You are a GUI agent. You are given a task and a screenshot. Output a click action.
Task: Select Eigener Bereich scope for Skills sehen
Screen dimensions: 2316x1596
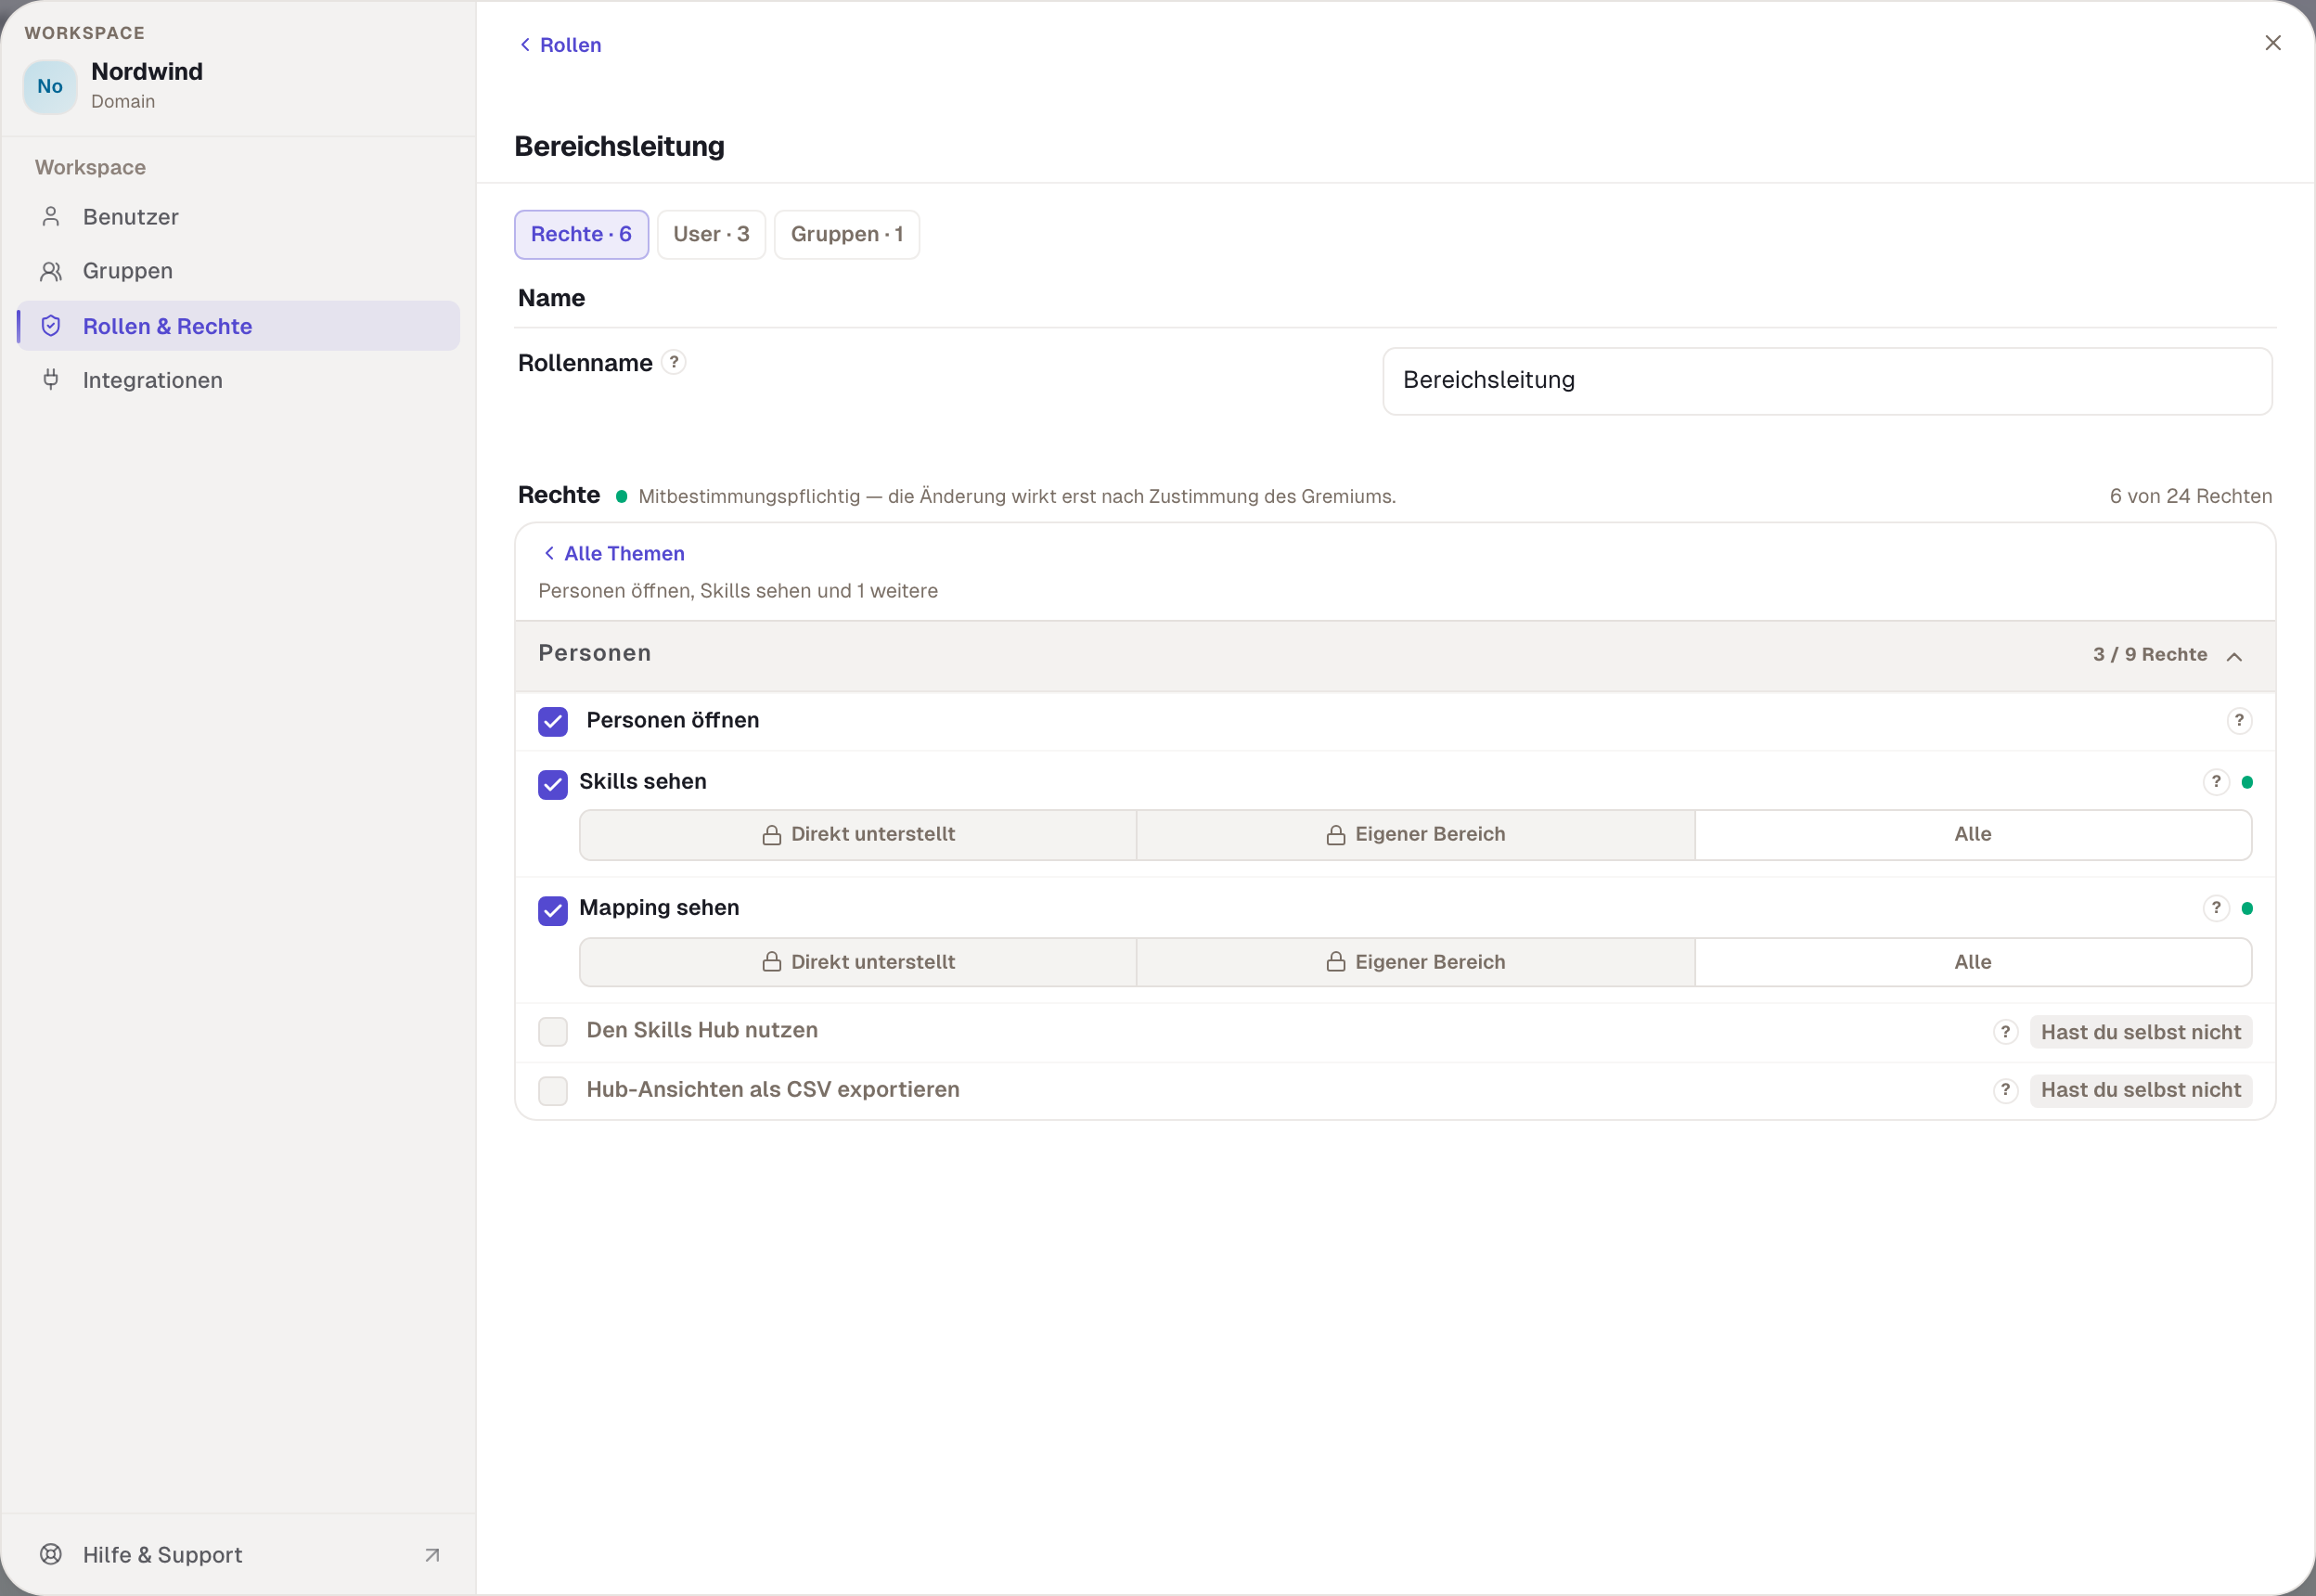1415,835
